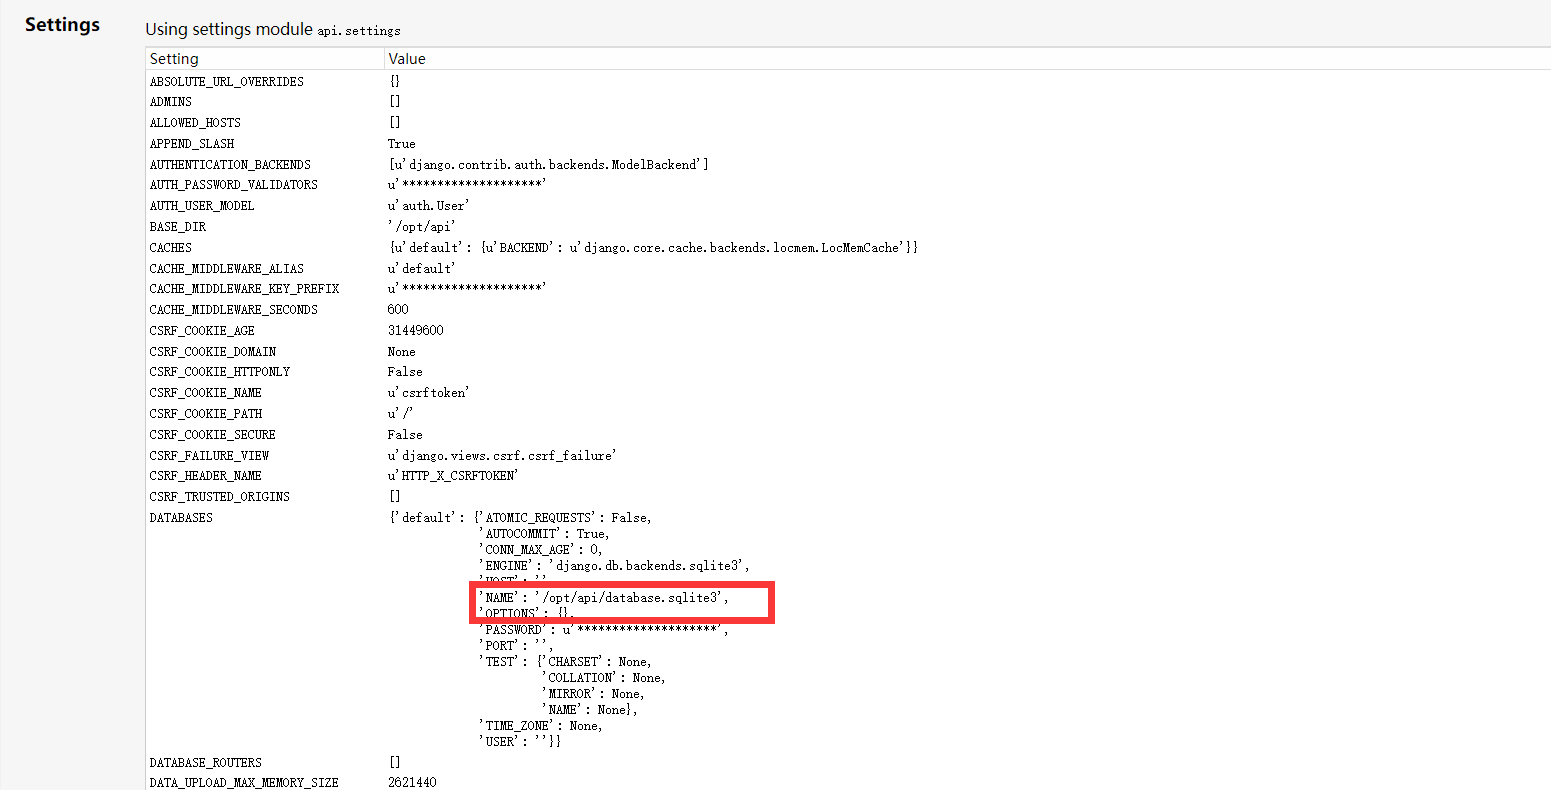
Task: Select the AUTH_USER_MODEL setting name
Action: [x=202, y=206]
